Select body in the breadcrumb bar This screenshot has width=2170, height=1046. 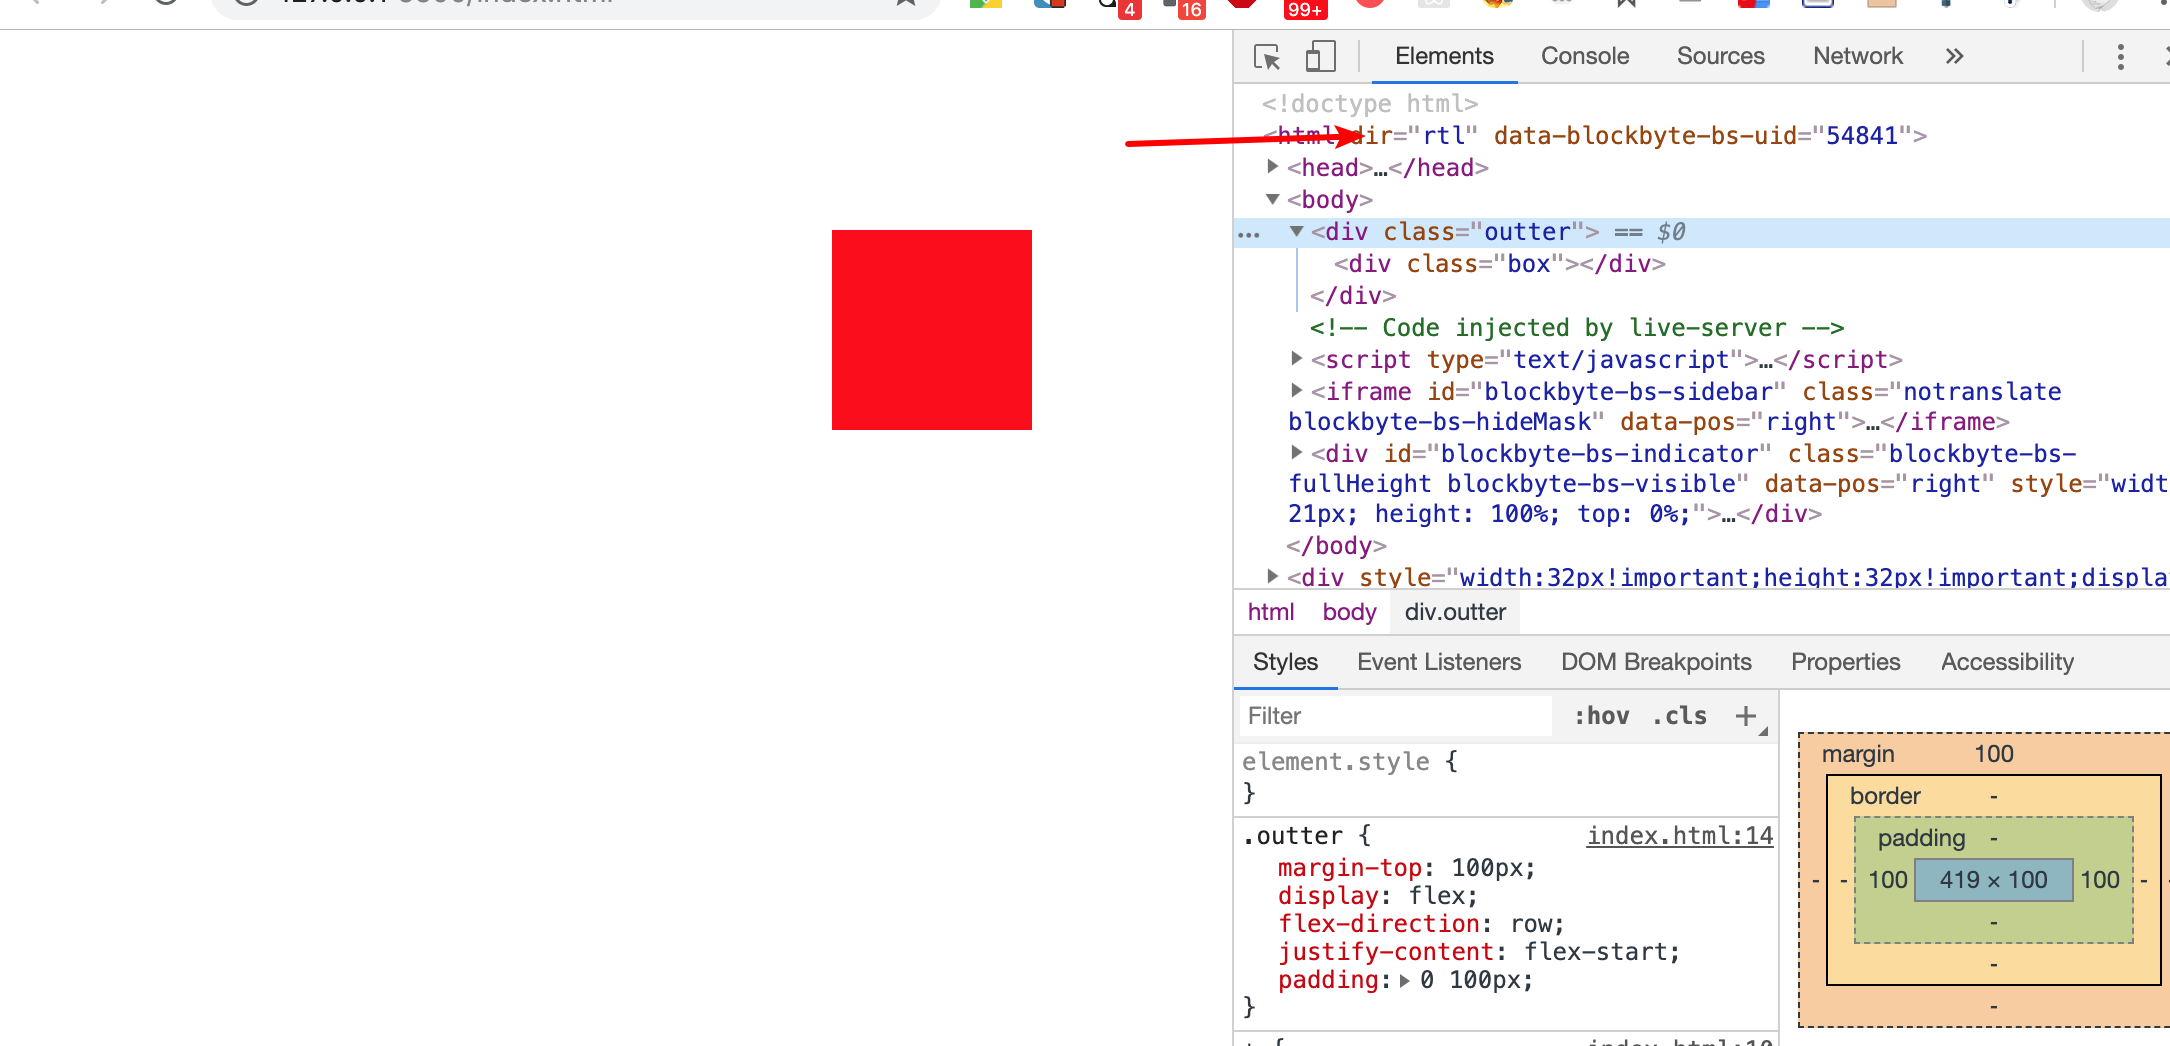[1349, 612]
